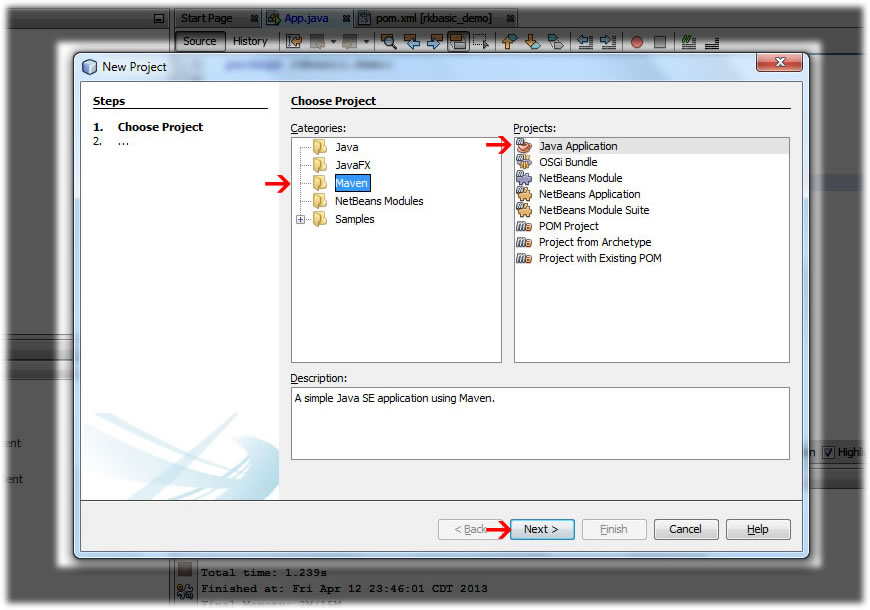Click the Samples category folder icon

[320, 219]
